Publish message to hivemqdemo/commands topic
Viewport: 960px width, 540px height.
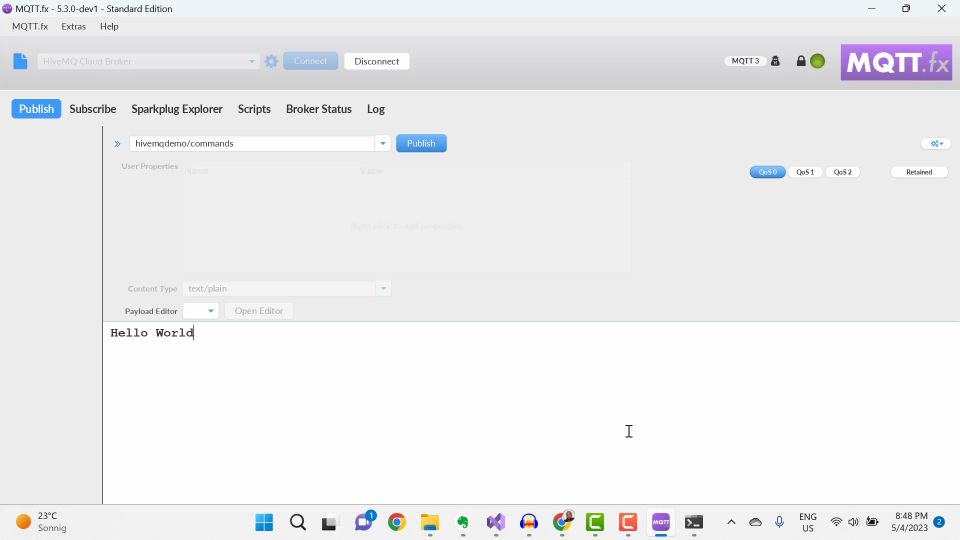421,143
